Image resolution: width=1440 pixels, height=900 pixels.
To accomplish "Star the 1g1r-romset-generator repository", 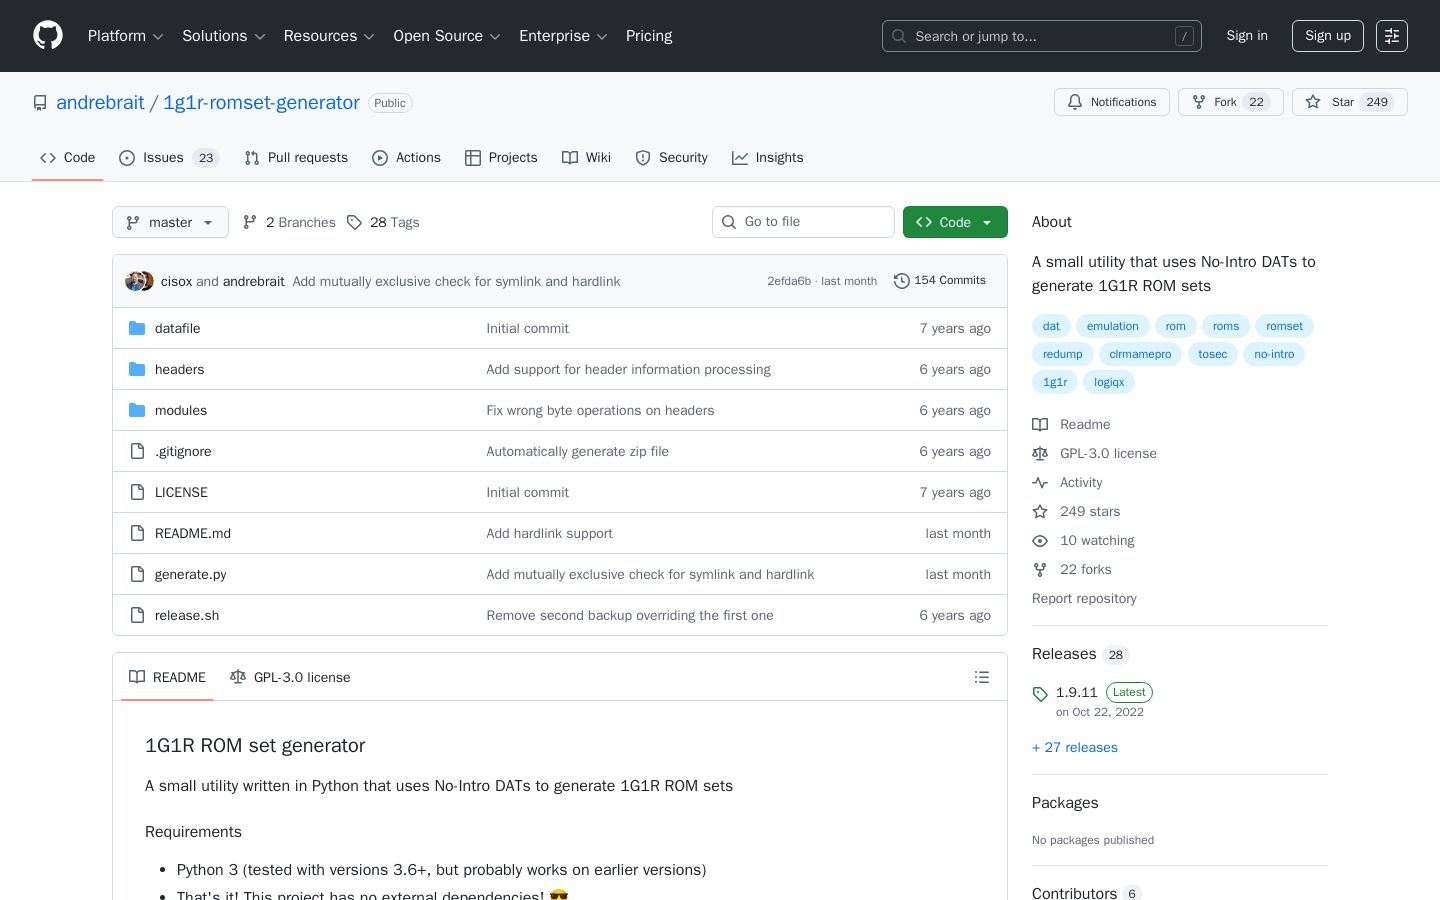I will pyautogui.click(x=1350, y=102).
